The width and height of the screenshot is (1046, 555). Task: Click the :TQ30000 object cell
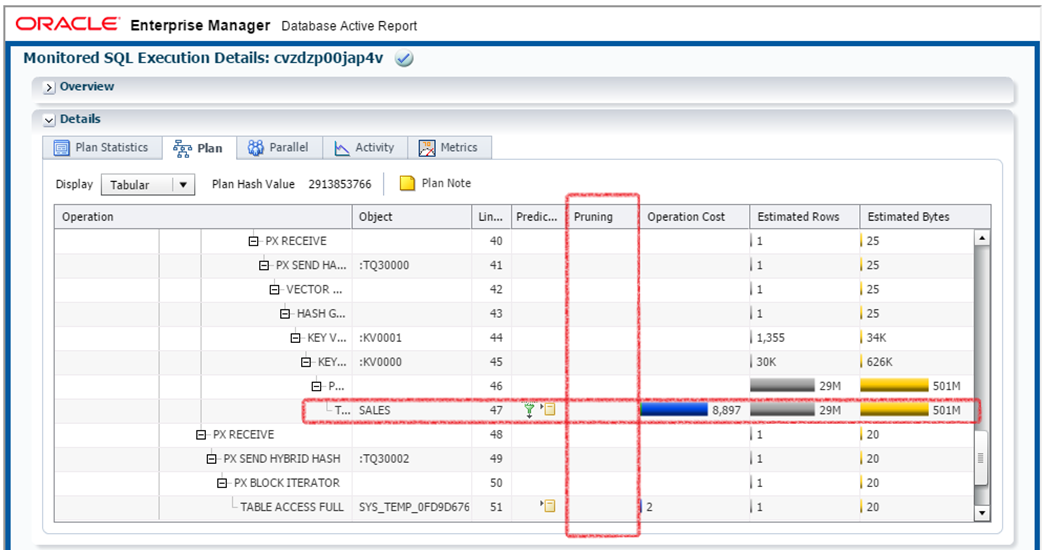tap(384, 265)
